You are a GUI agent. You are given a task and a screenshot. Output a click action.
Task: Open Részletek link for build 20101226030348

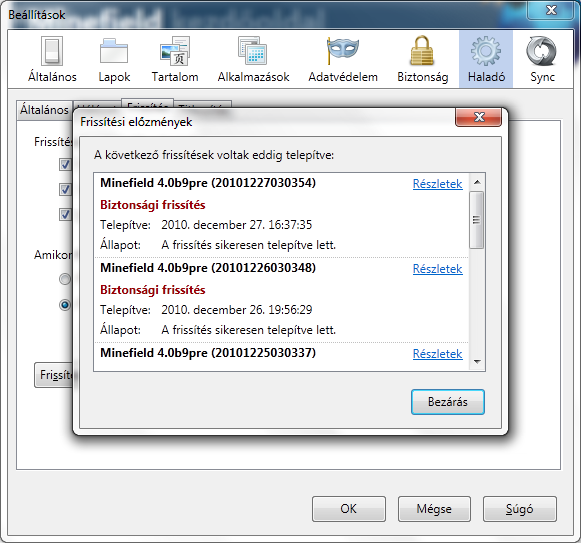pos(438,269)
